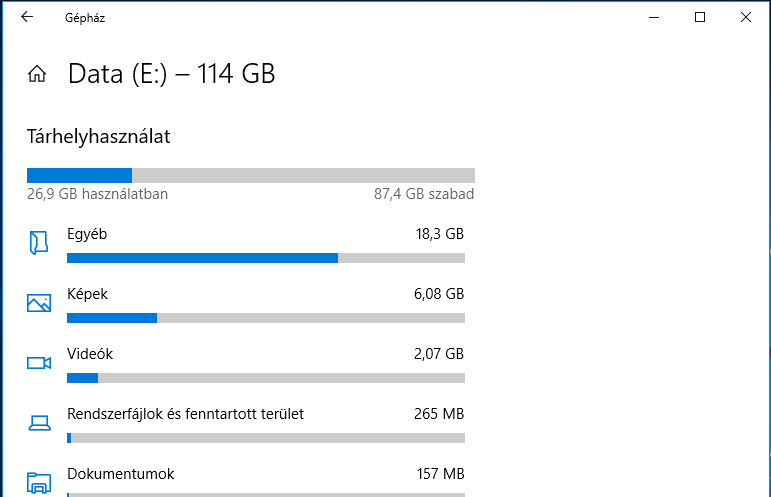Click the Képek usage progress bar
Image resolution: width=771 pixels, height=497 pixels.
pyautogui.click(x=266, y=318)
